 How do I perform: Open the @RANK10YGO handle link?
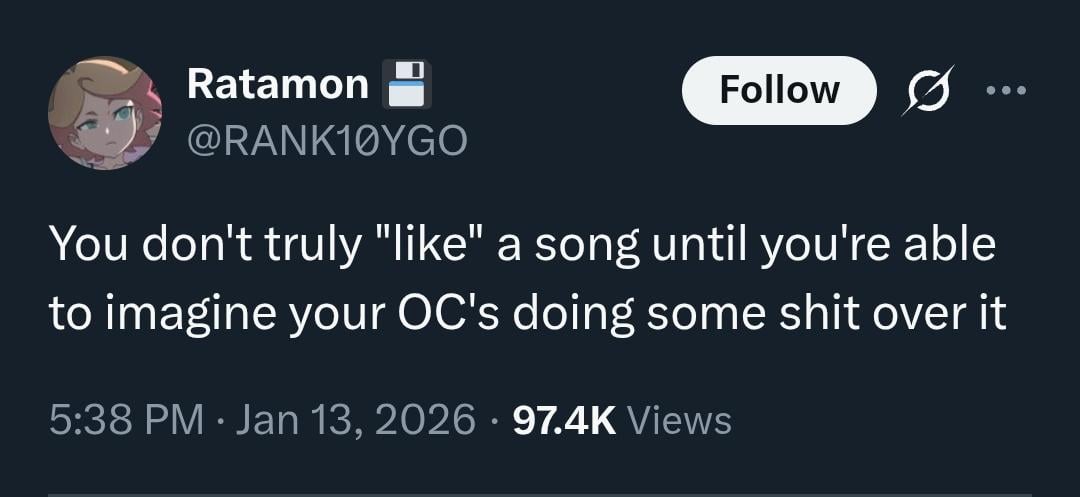tap(327, 143)
